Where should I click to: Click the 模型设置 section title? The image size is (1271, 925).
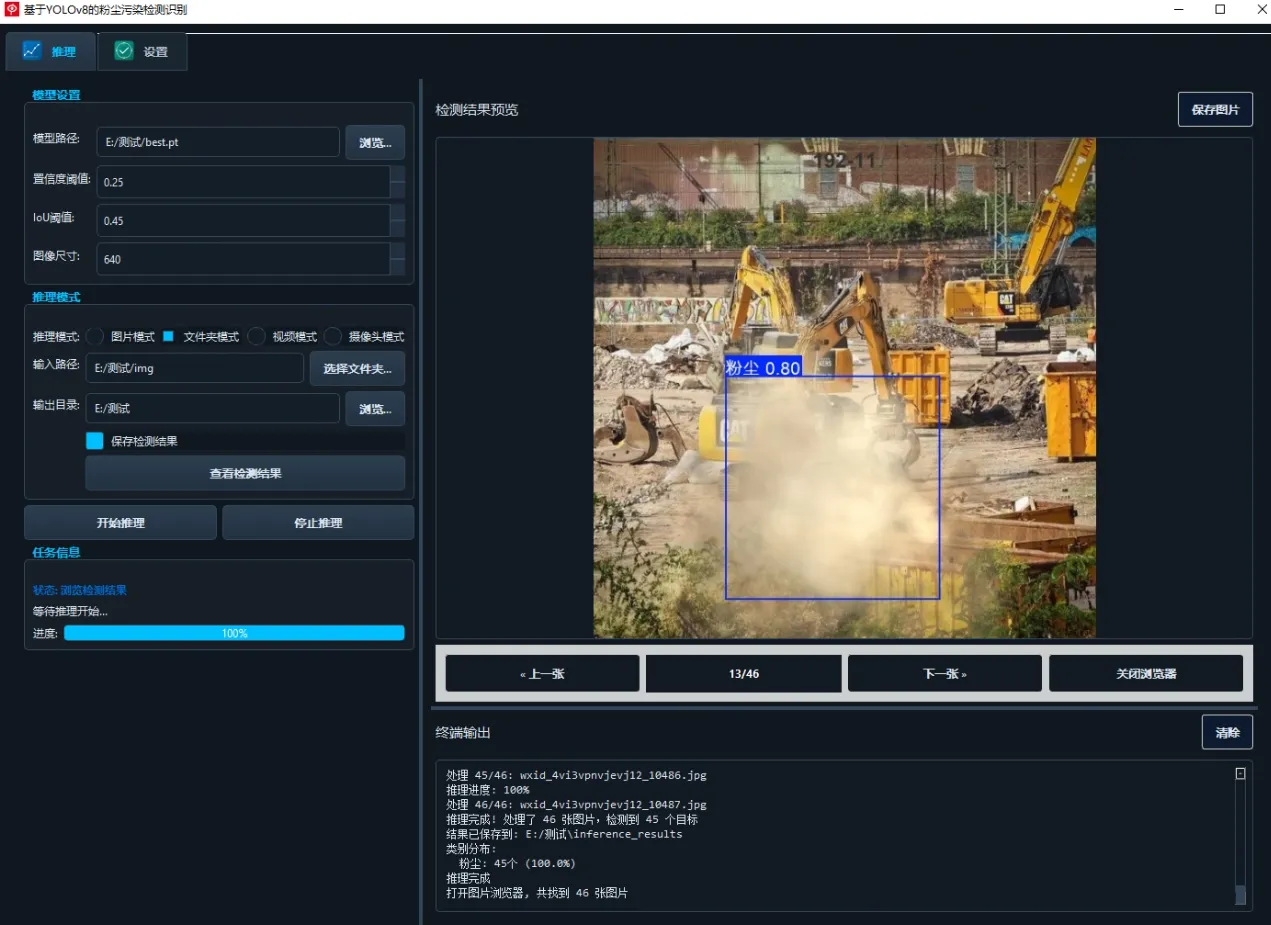tap(56, 95)
